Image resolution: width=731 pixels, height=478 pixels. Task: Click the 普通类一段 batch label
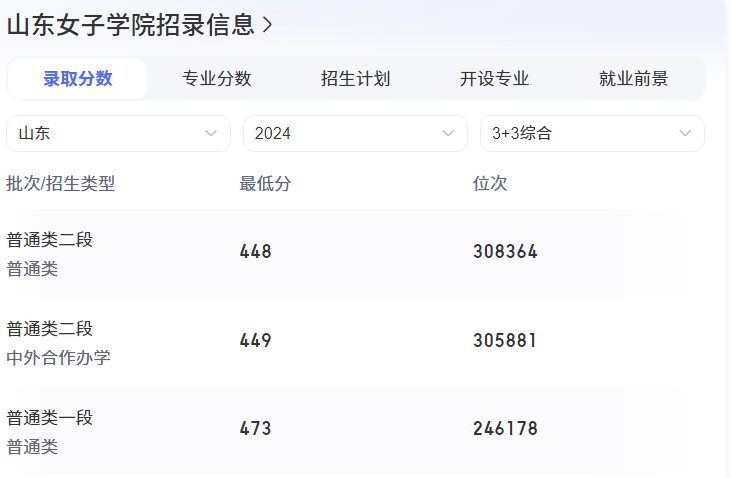[49, 418]
